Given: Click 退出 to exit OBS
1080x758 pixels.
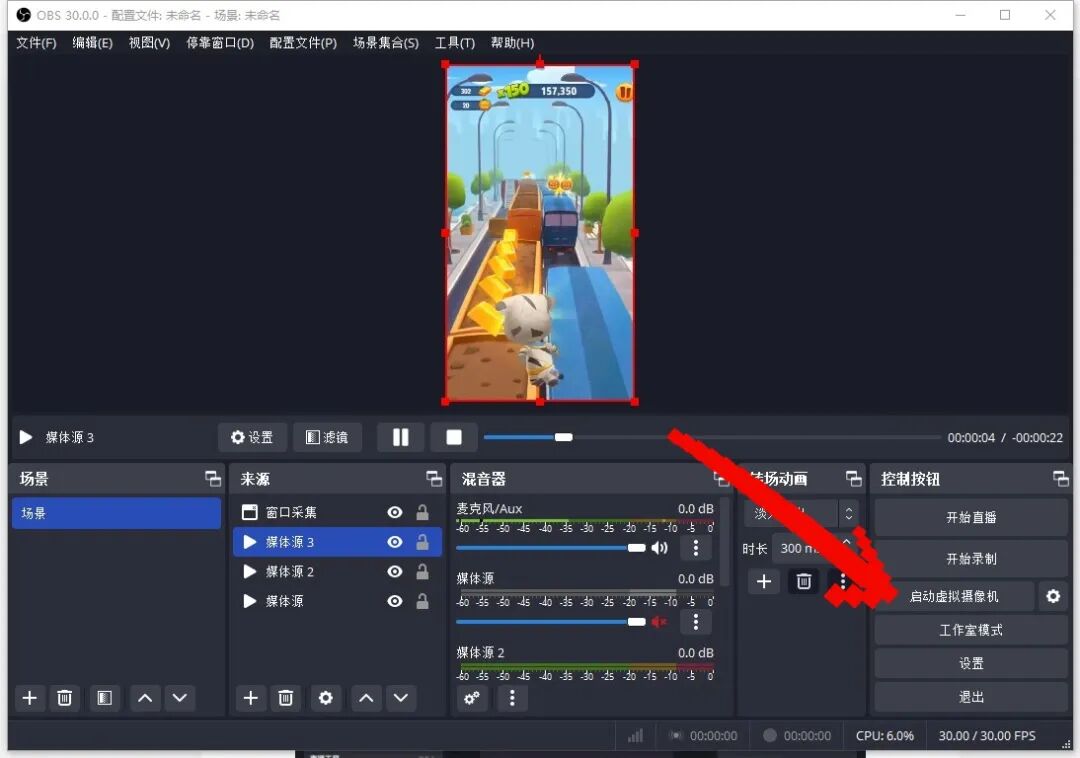Looking at the screenshot, I should coord(970,697).
